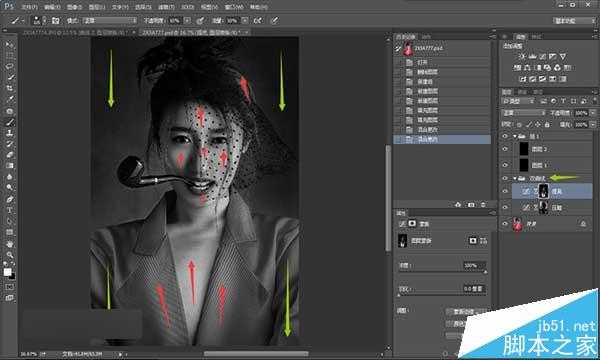
Task: Select the Horizontal Type tool
Action: tap(9, 210)
